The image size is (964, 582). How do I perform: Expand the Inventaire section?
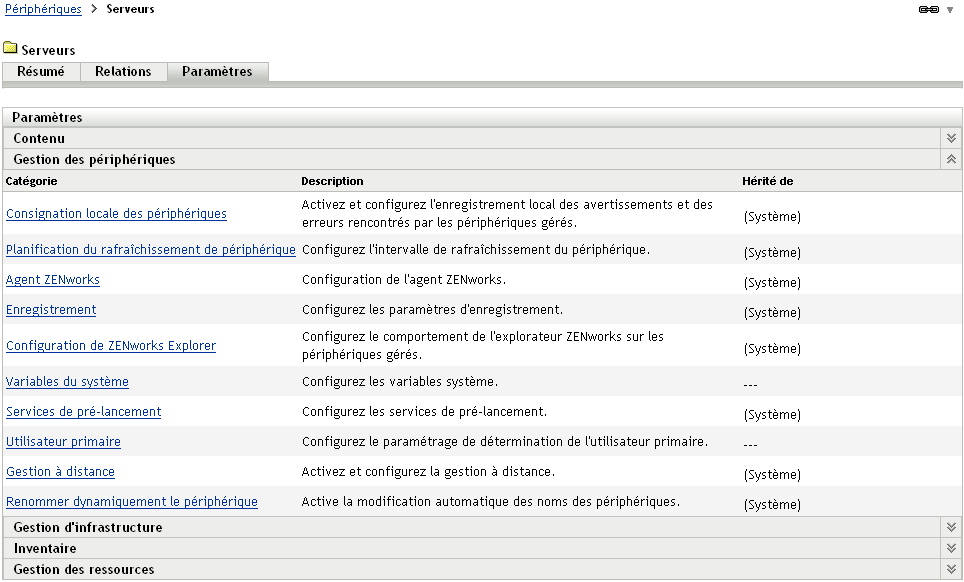pos(950,547)
